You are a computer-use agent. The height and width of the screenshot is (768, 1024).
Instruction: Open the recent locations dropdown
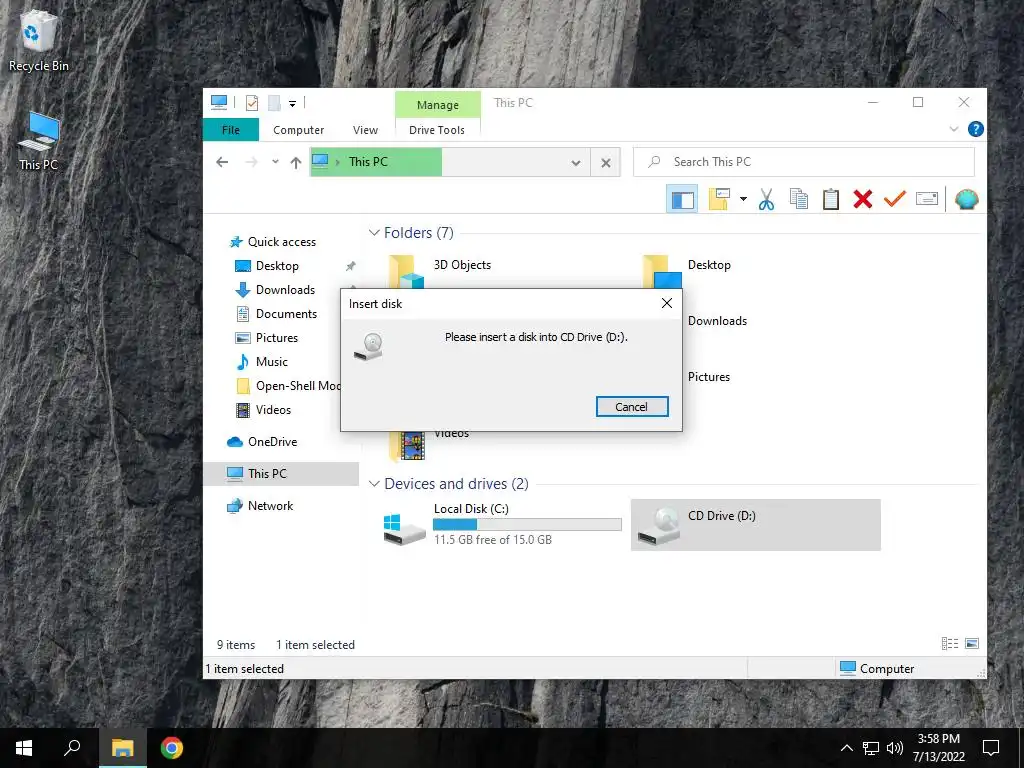[275, 162]
